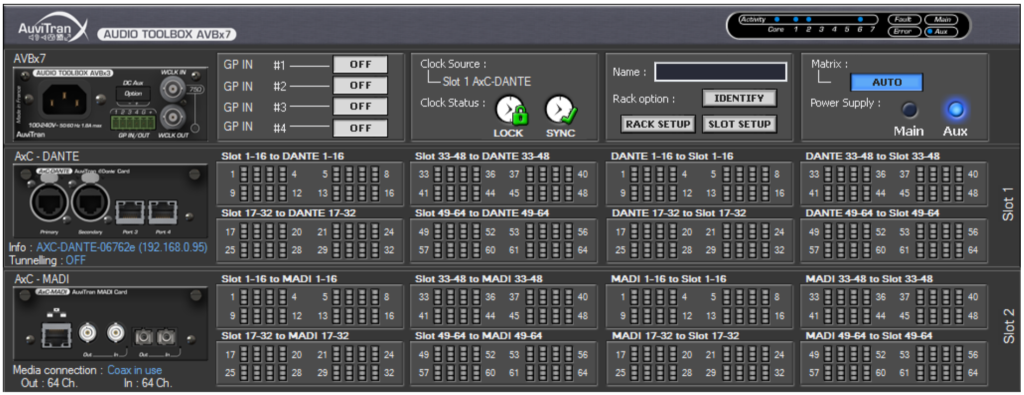Click Slot 33-48 to DANTE 33-48 heading
Viewport: 1024px width, 395px height.
click(x=482, y=156)
